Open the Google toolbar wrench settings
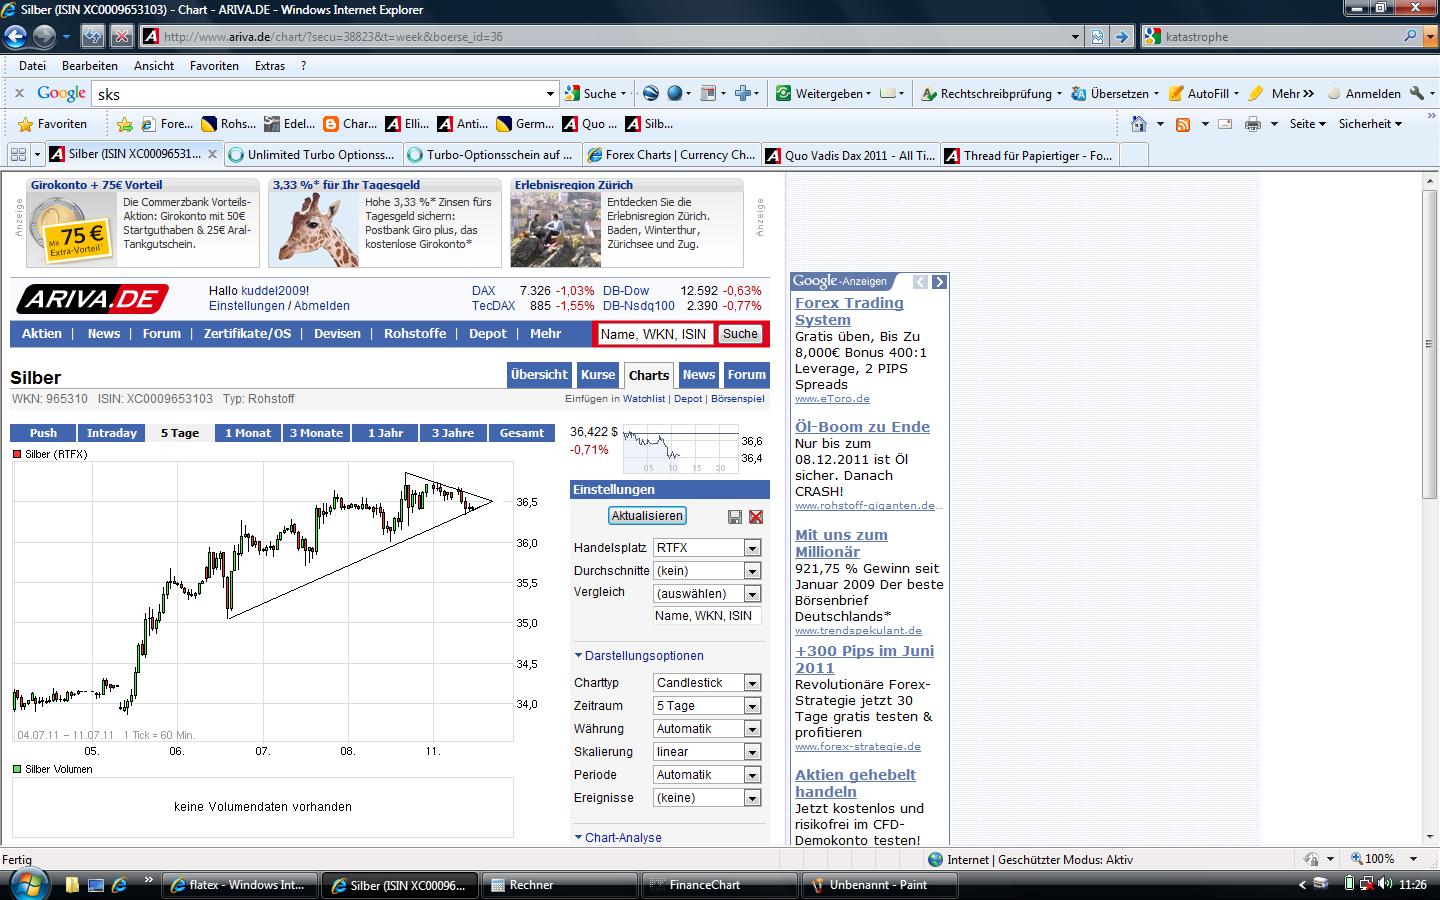Viewport: 1440px width, 900px height. point(1417,93)
